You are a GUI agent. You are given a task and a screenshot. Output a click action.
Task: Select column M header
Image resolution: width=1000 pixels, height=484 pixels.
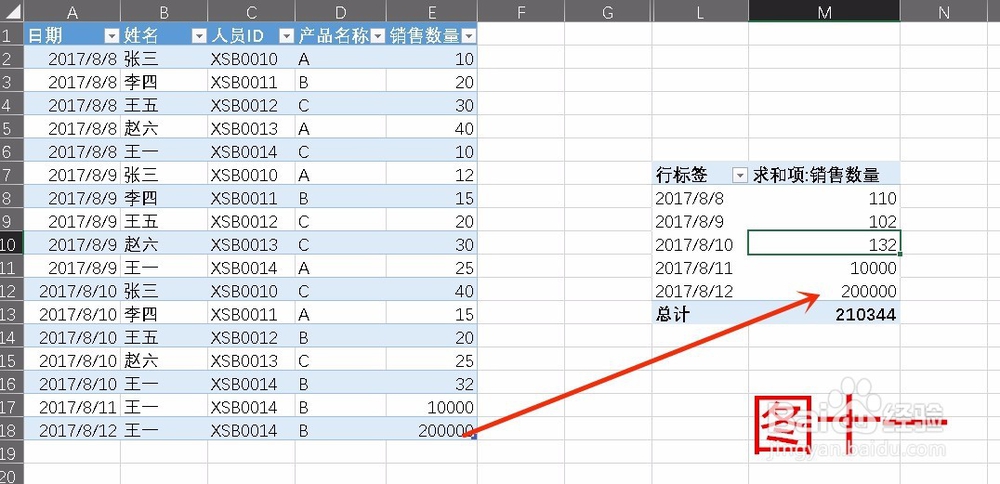coord(825,11)
